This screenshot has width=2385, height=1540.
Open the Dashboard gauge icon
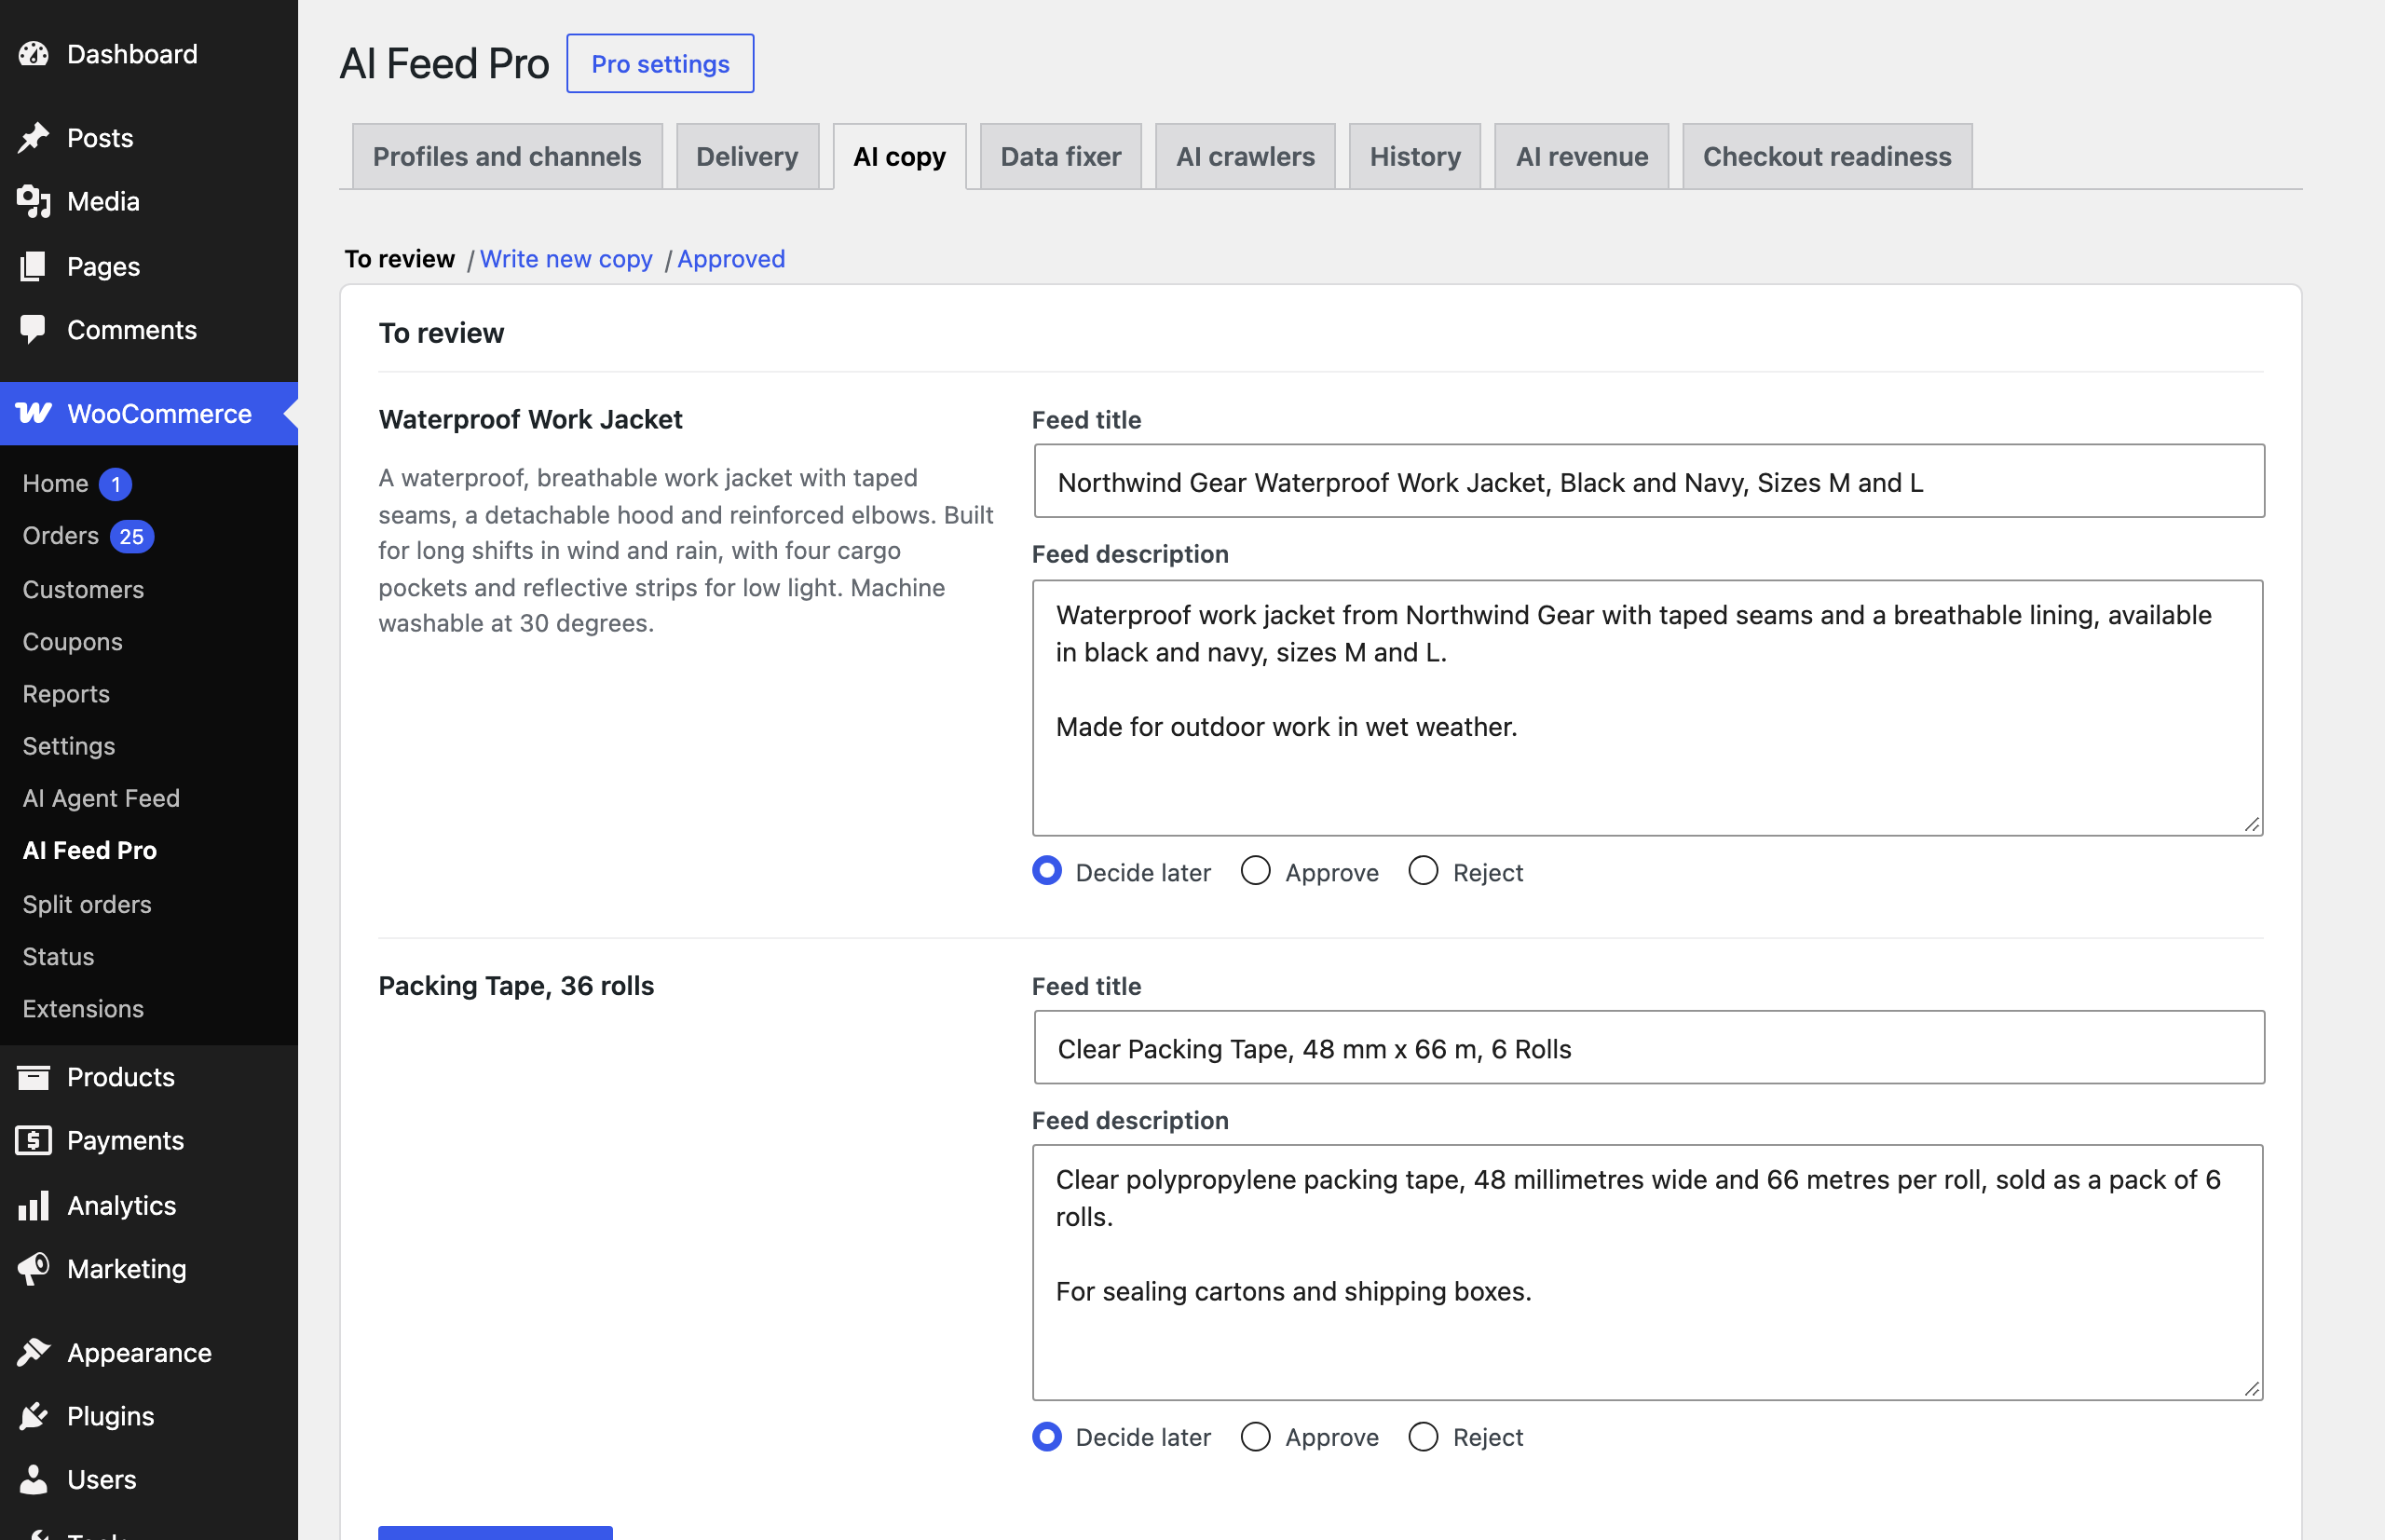(33, 54)
